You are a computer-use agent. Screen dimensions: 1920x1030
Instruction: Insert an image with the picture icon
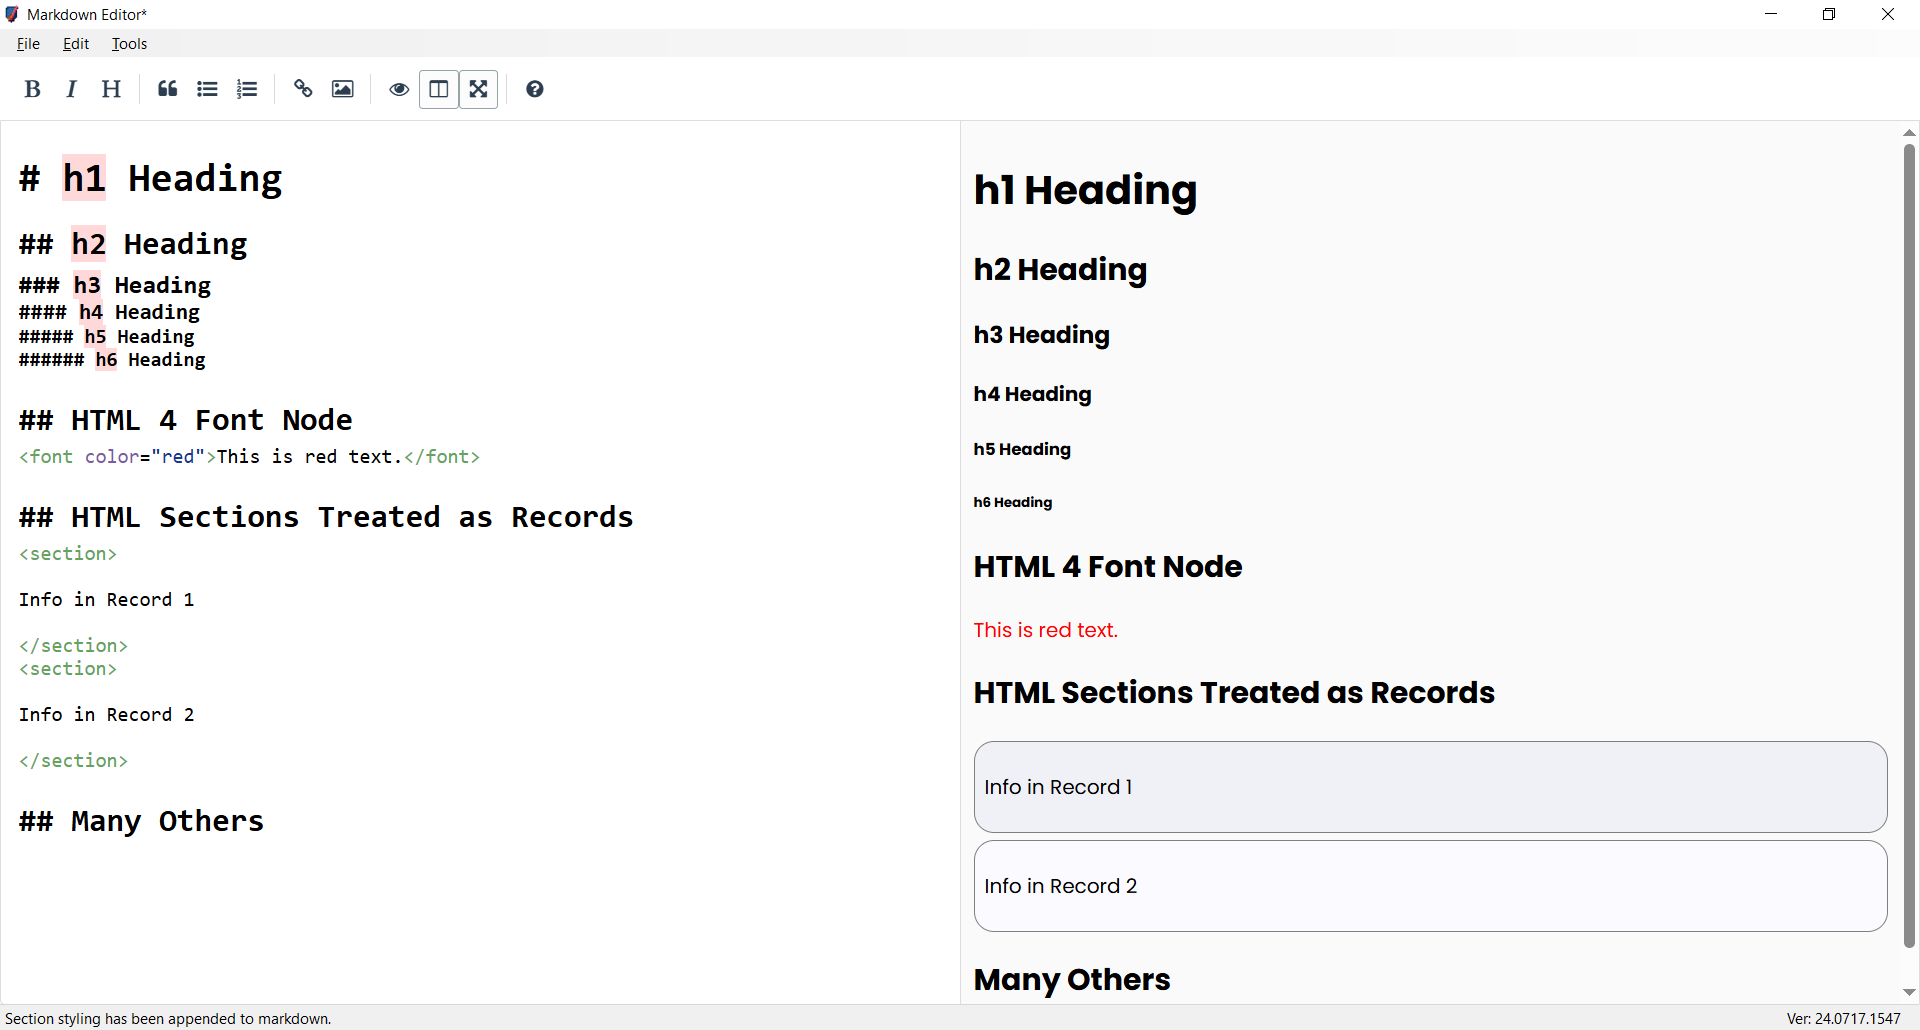click(x=343, y=89)
